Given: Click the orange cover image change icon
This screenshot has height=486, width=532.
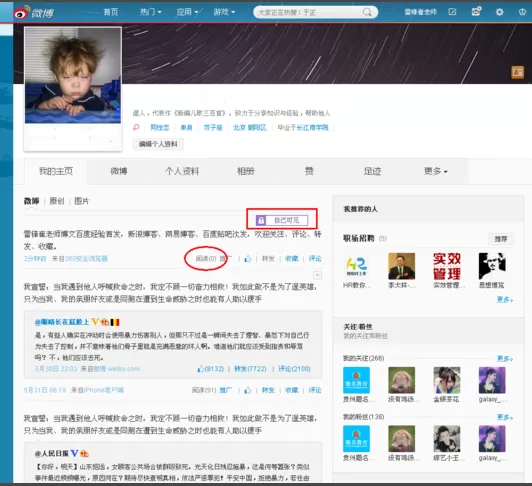Looking at the screenshot, I should point(517,72).
